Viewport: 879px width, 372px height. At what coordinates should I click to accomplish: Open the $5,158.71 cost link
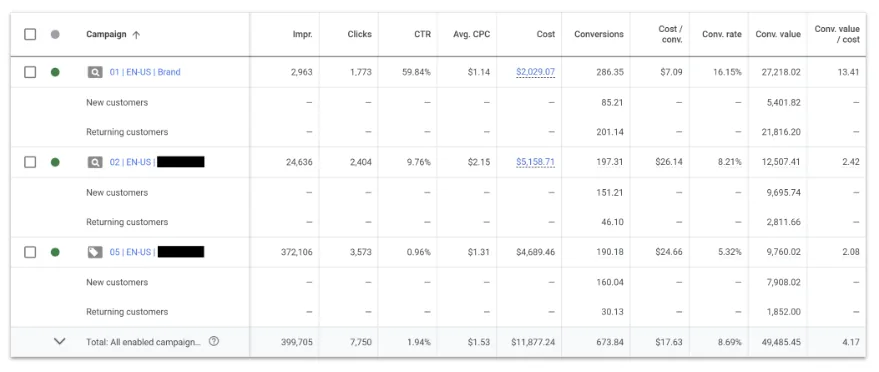click(x=535, y=162)
